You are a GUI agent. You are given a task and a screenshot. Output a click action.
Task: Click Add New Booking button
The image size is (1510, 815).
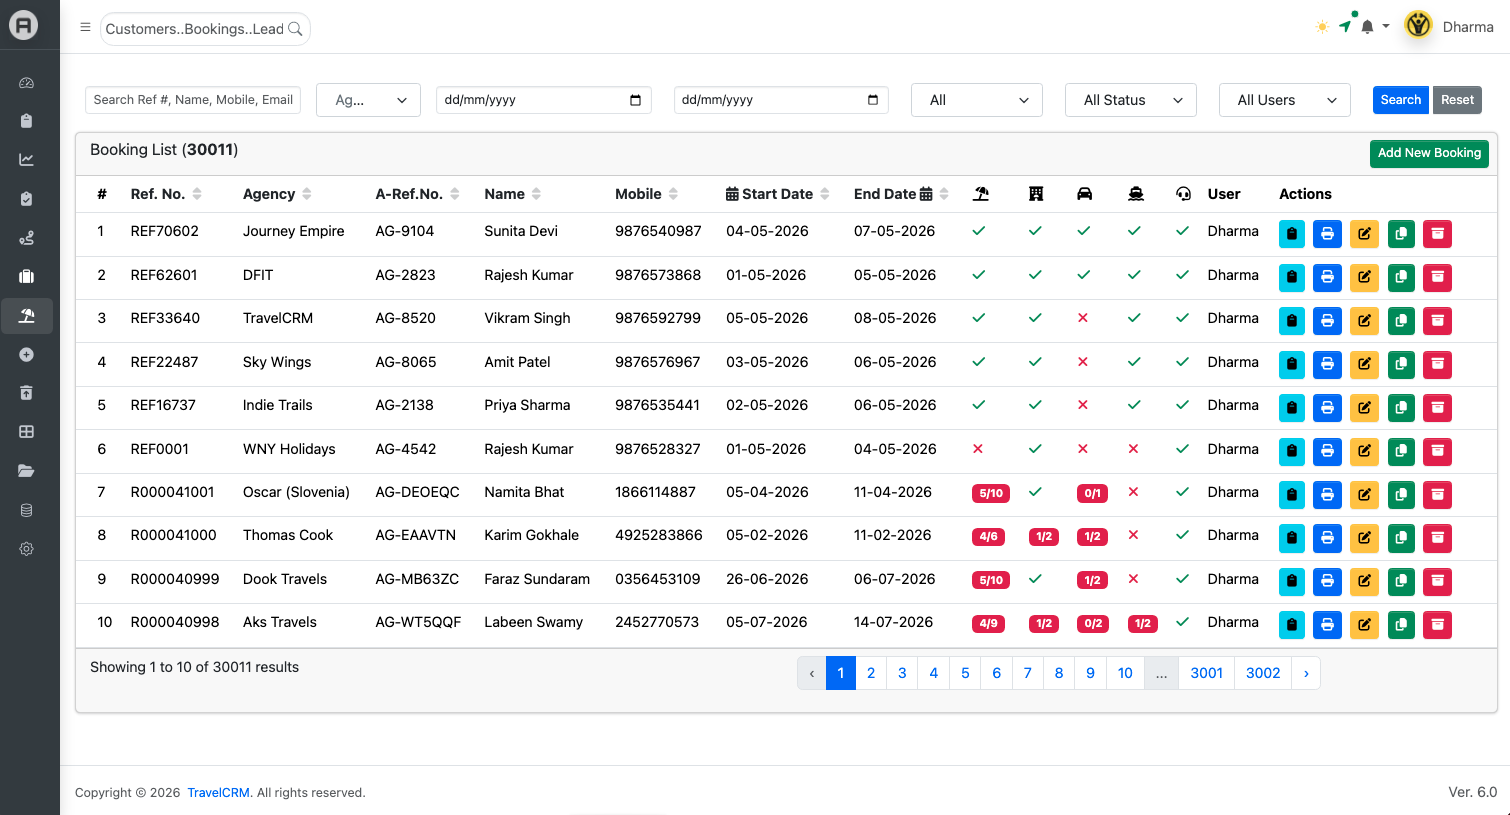tap(1429, 153)
